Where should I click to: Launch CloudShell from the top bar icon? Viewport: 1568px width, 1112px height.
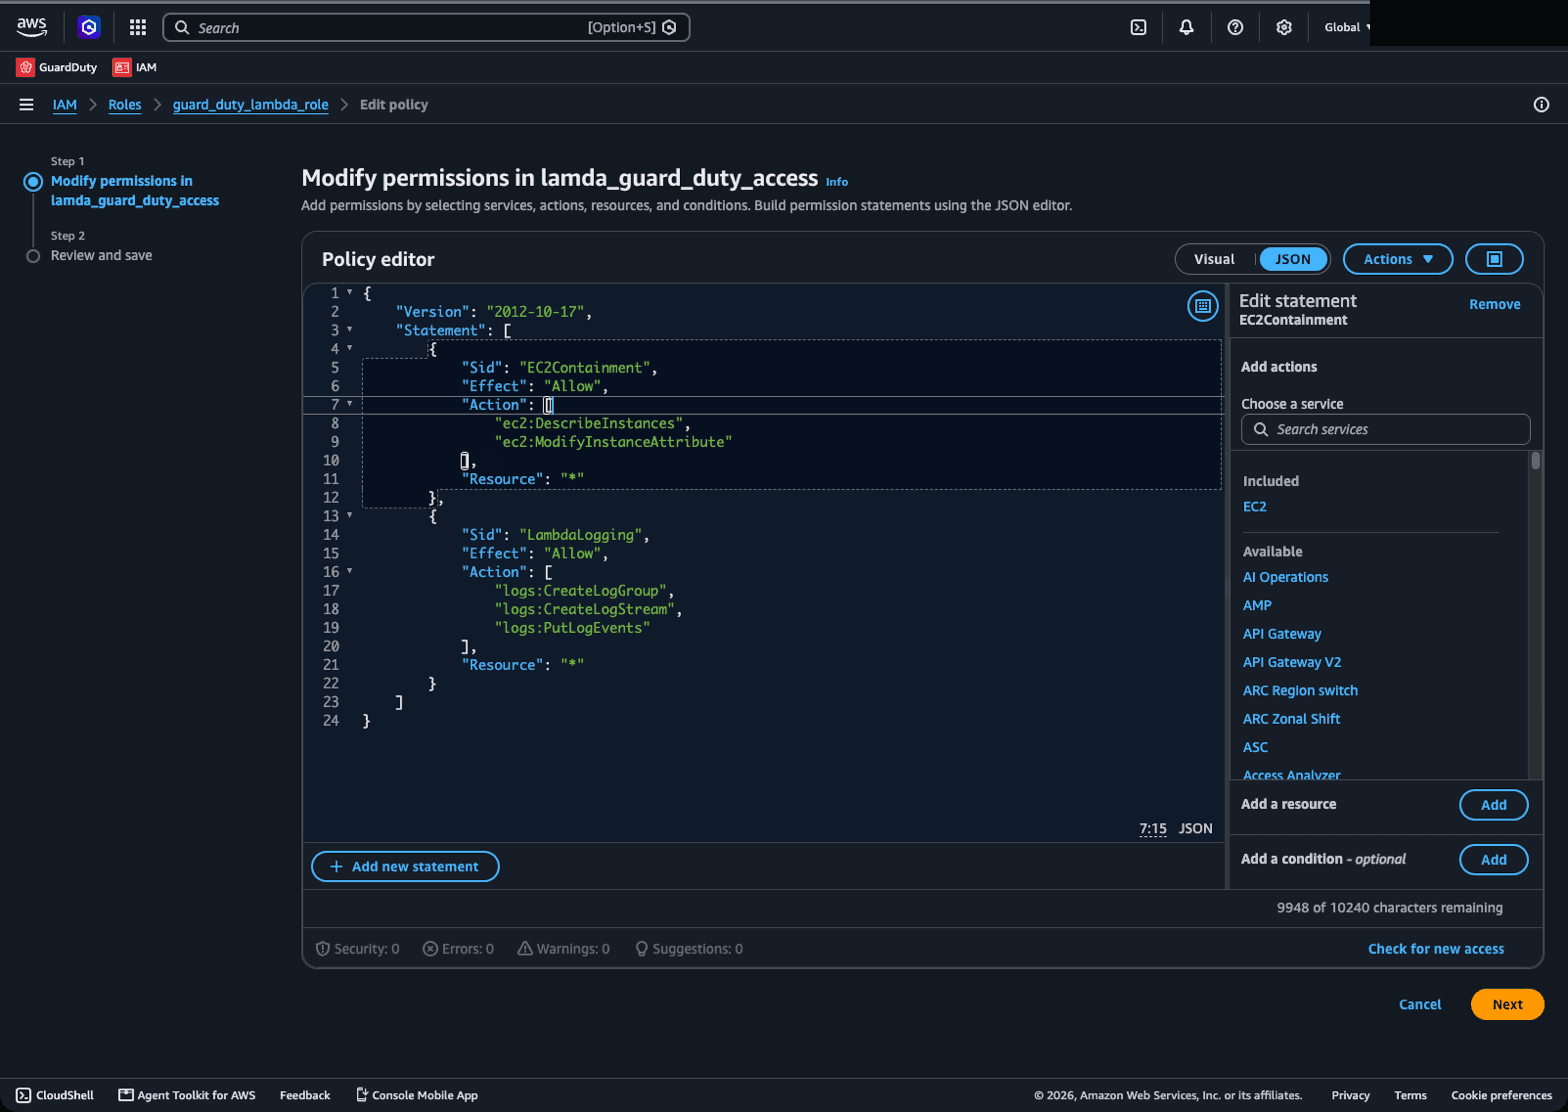coord(1138,27)
